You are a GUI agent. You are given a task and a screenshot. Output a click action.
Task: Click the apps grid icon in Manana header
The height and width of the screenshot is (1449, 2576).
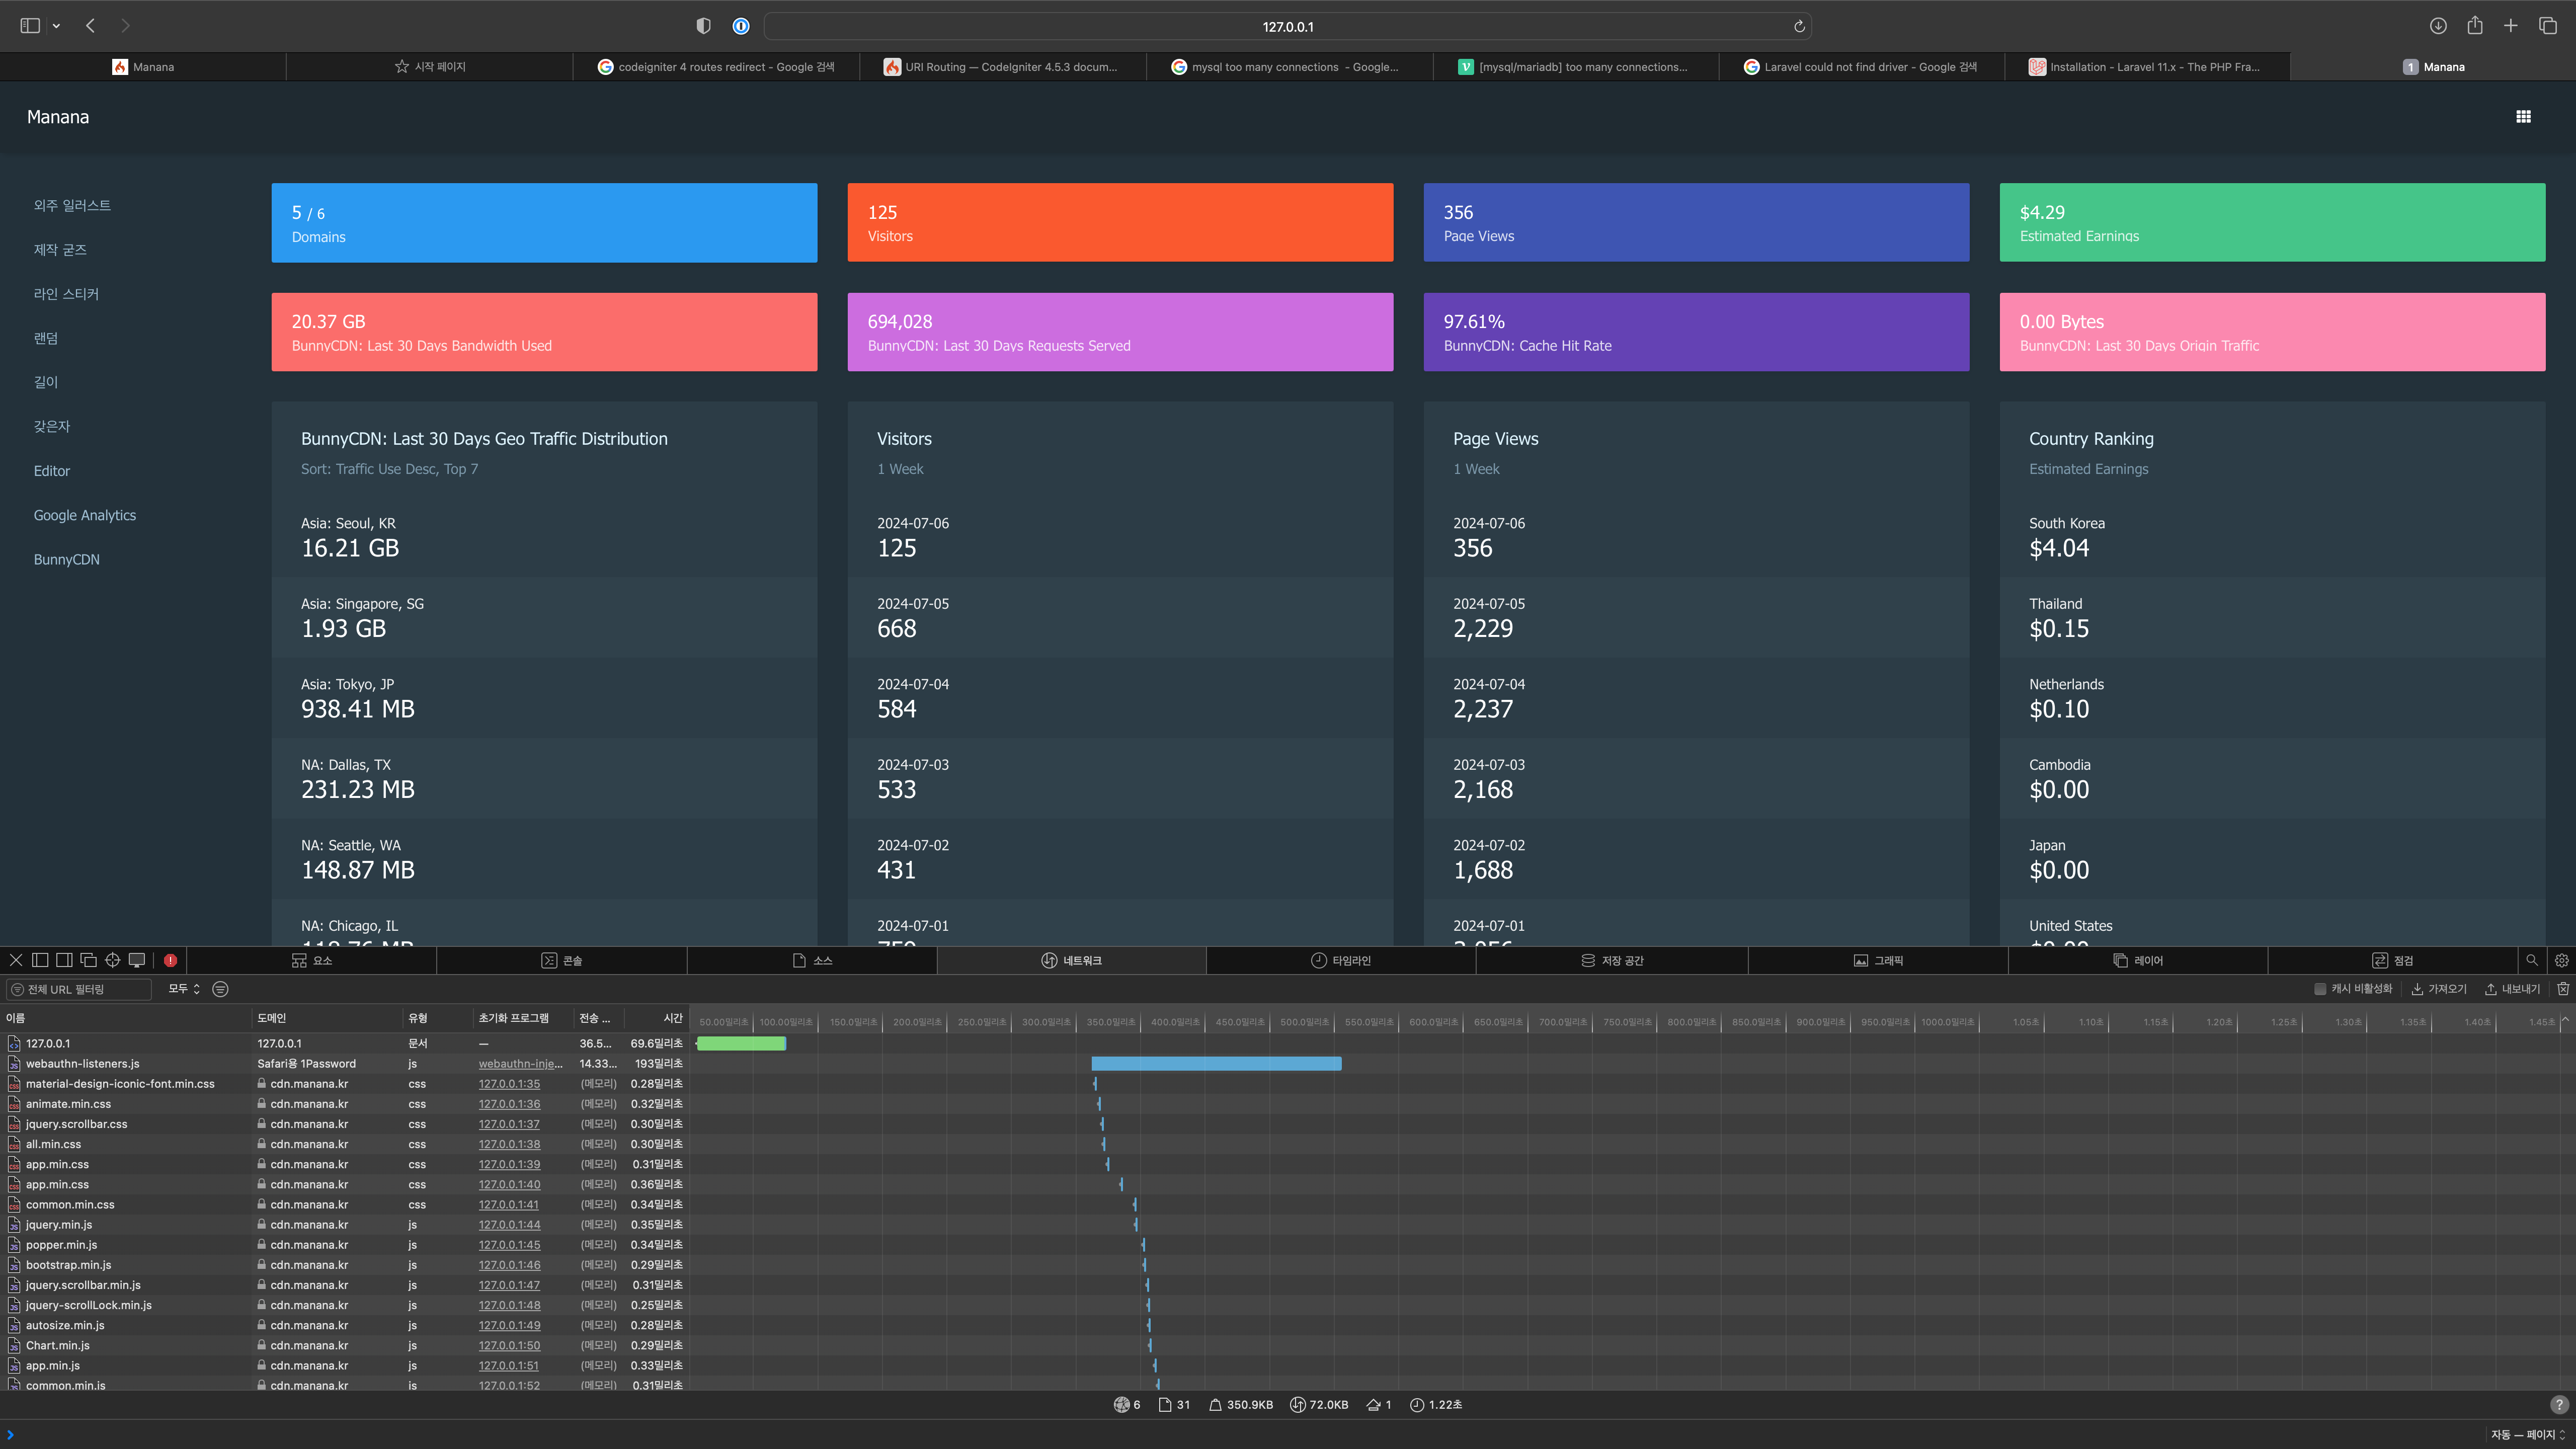(2523, 117)
